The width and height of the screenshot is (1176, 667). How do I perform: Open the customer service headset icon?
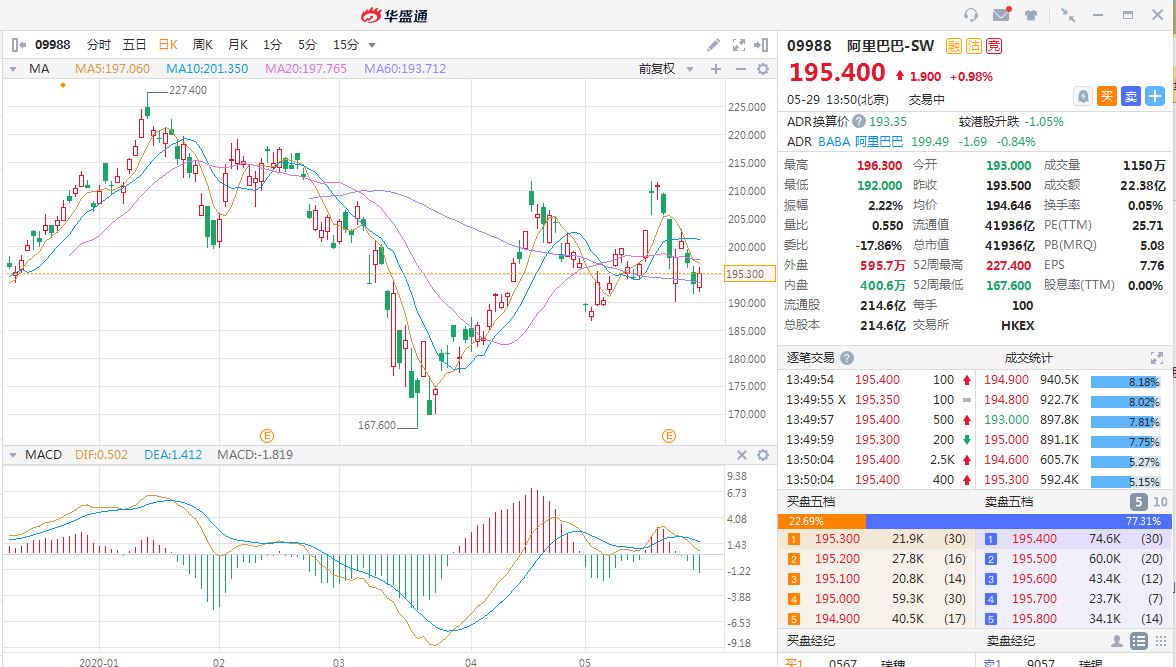point(970,14)
